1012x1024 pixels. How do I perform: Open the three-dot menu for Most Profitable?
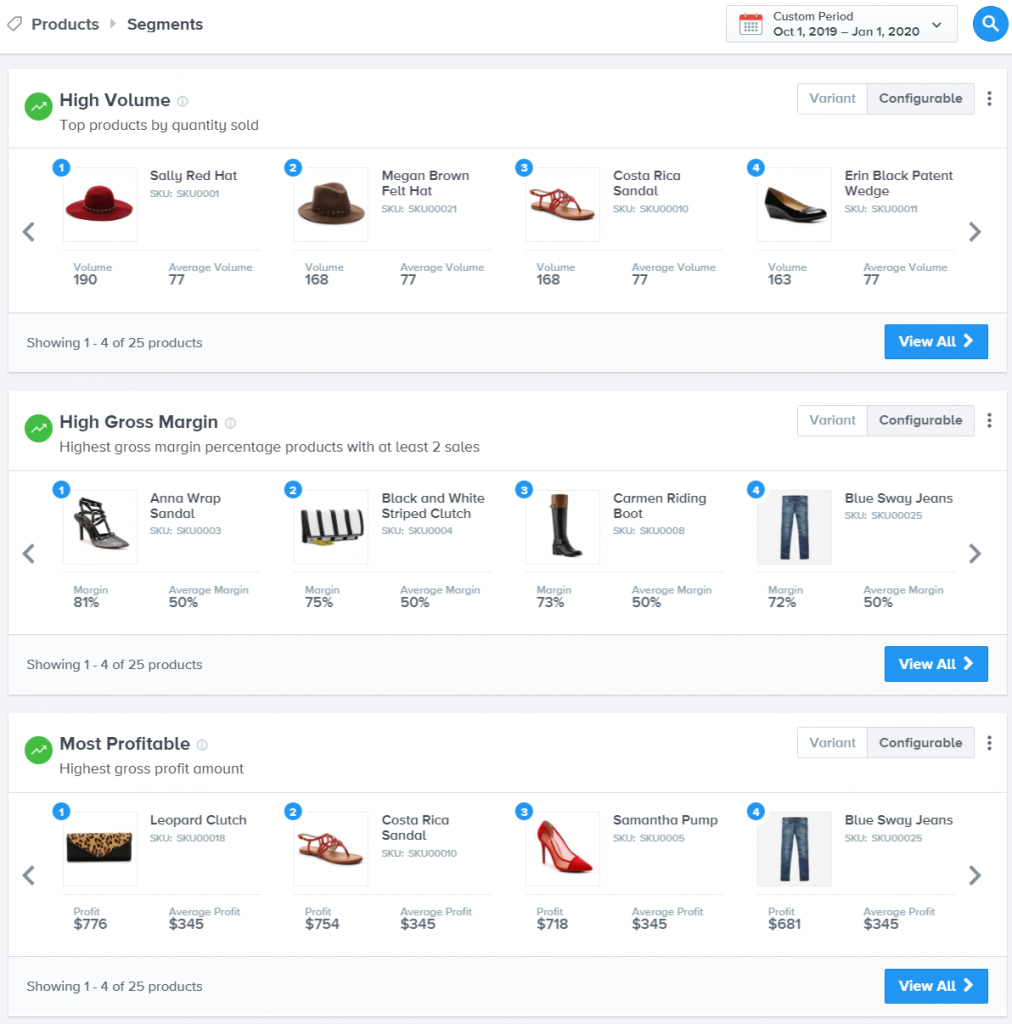(989, 743)
